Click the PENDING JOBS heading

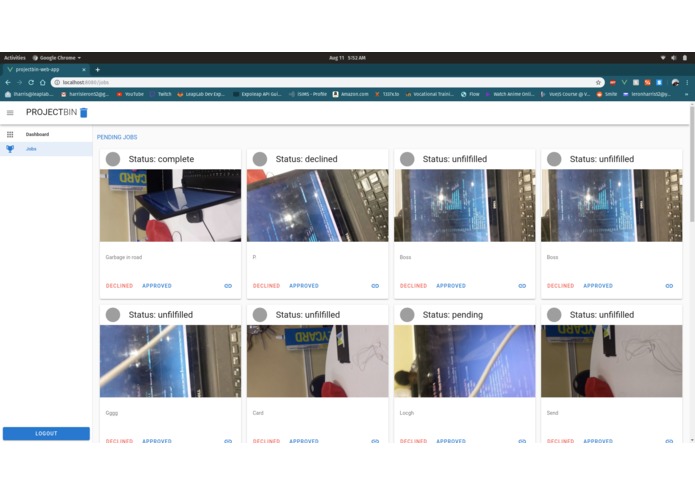pyautogui.click(x=117, y=137)
